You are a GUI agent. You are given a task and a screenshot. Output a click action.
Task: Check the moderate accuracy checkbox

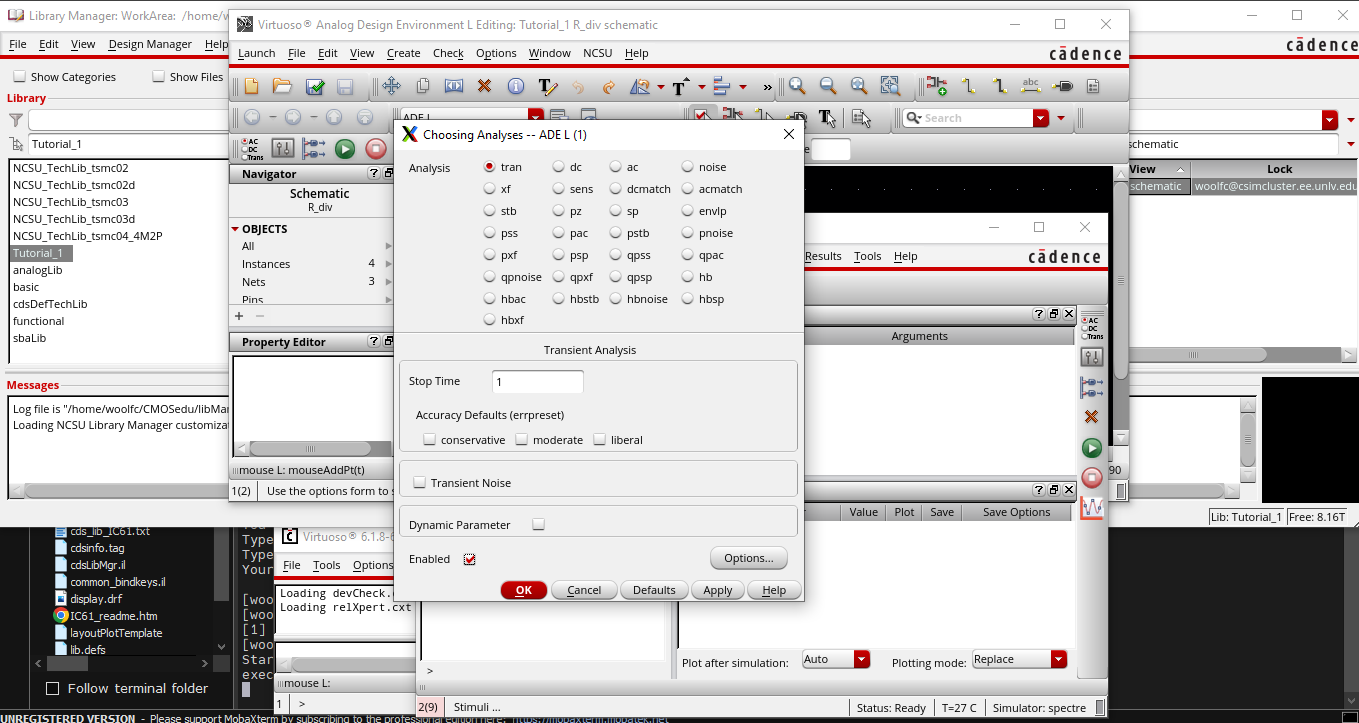coord(521,439)
